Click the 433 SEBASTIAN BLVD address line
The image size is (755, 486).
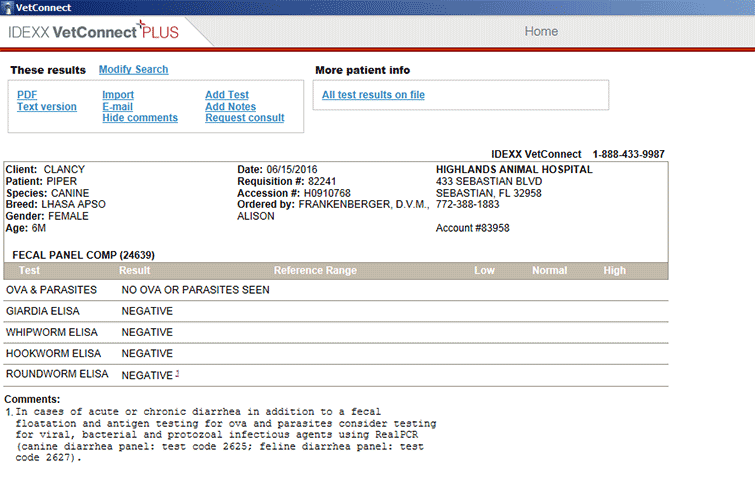[489, 182]
